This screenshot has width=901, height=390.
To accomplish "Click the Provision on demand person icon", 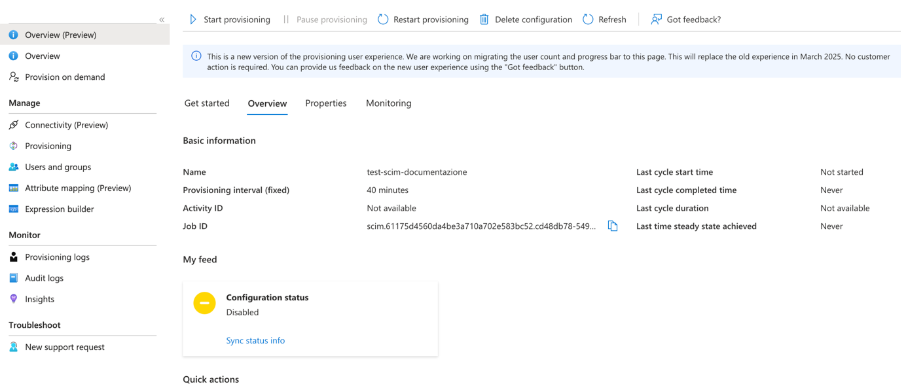I will [x=14, y=77].
